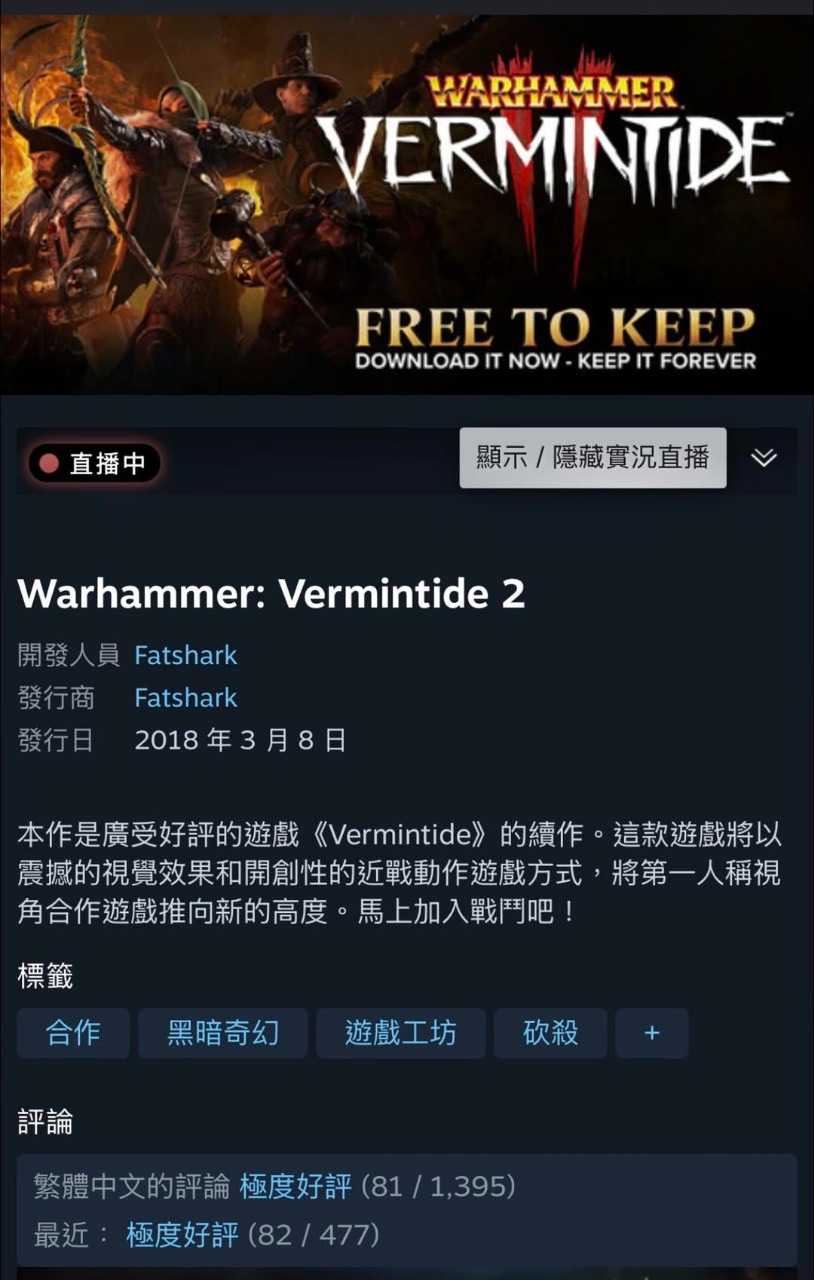814x1280 pixels.
Task: Select the 合作 tag
Action: 73,1033
